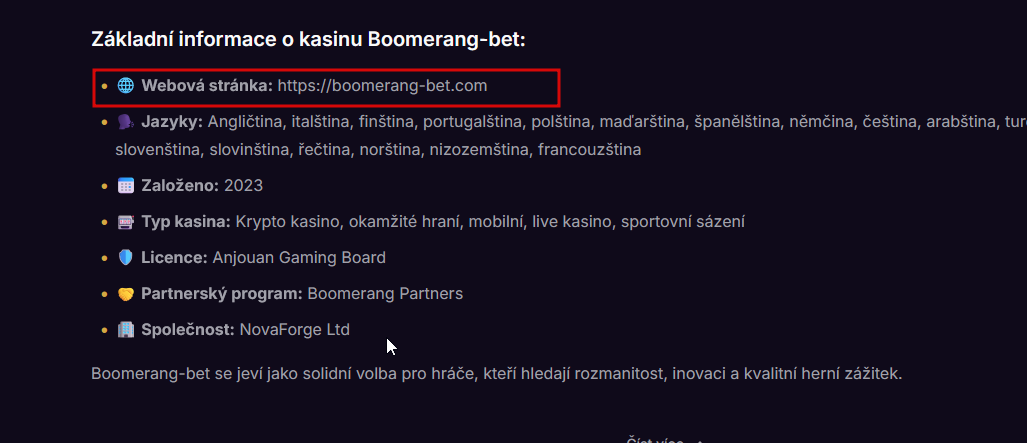
Task: Click the Partnerský program label
Action: pyautogui.click(x=221, y=294)
